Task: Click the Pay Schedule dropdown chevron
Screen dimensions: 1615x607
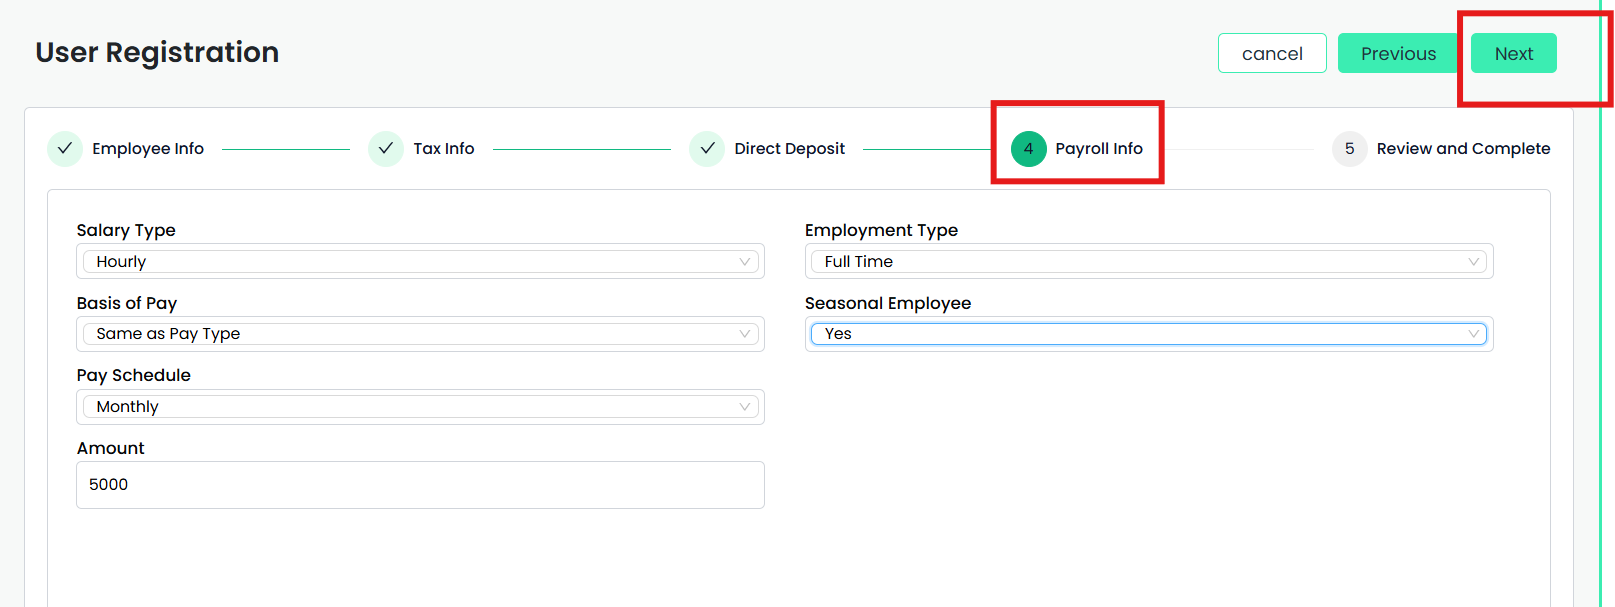Action: click(x=744, y=407)
